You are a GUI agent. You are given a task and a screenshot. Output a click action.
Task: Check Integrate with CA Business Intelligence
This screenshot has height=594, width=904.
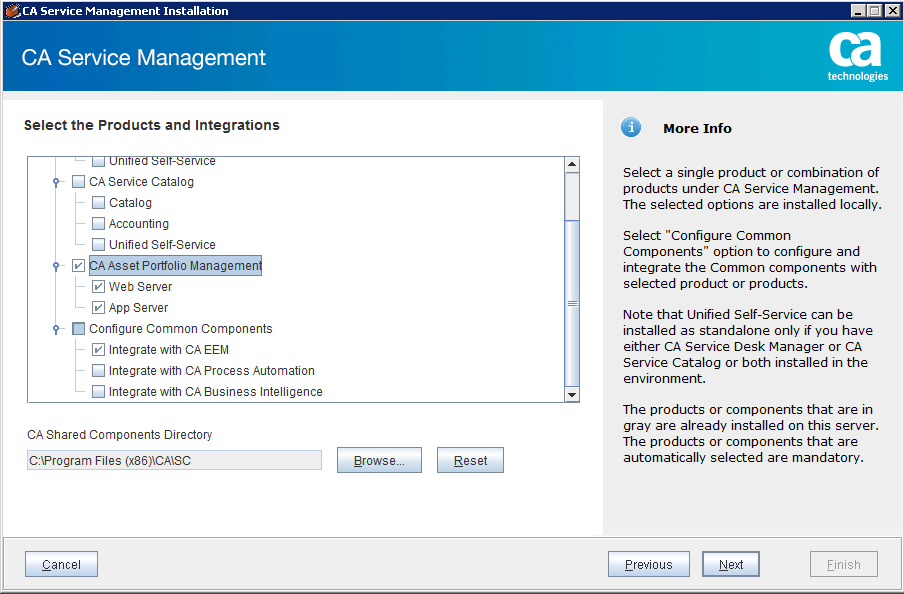(99, 392)
